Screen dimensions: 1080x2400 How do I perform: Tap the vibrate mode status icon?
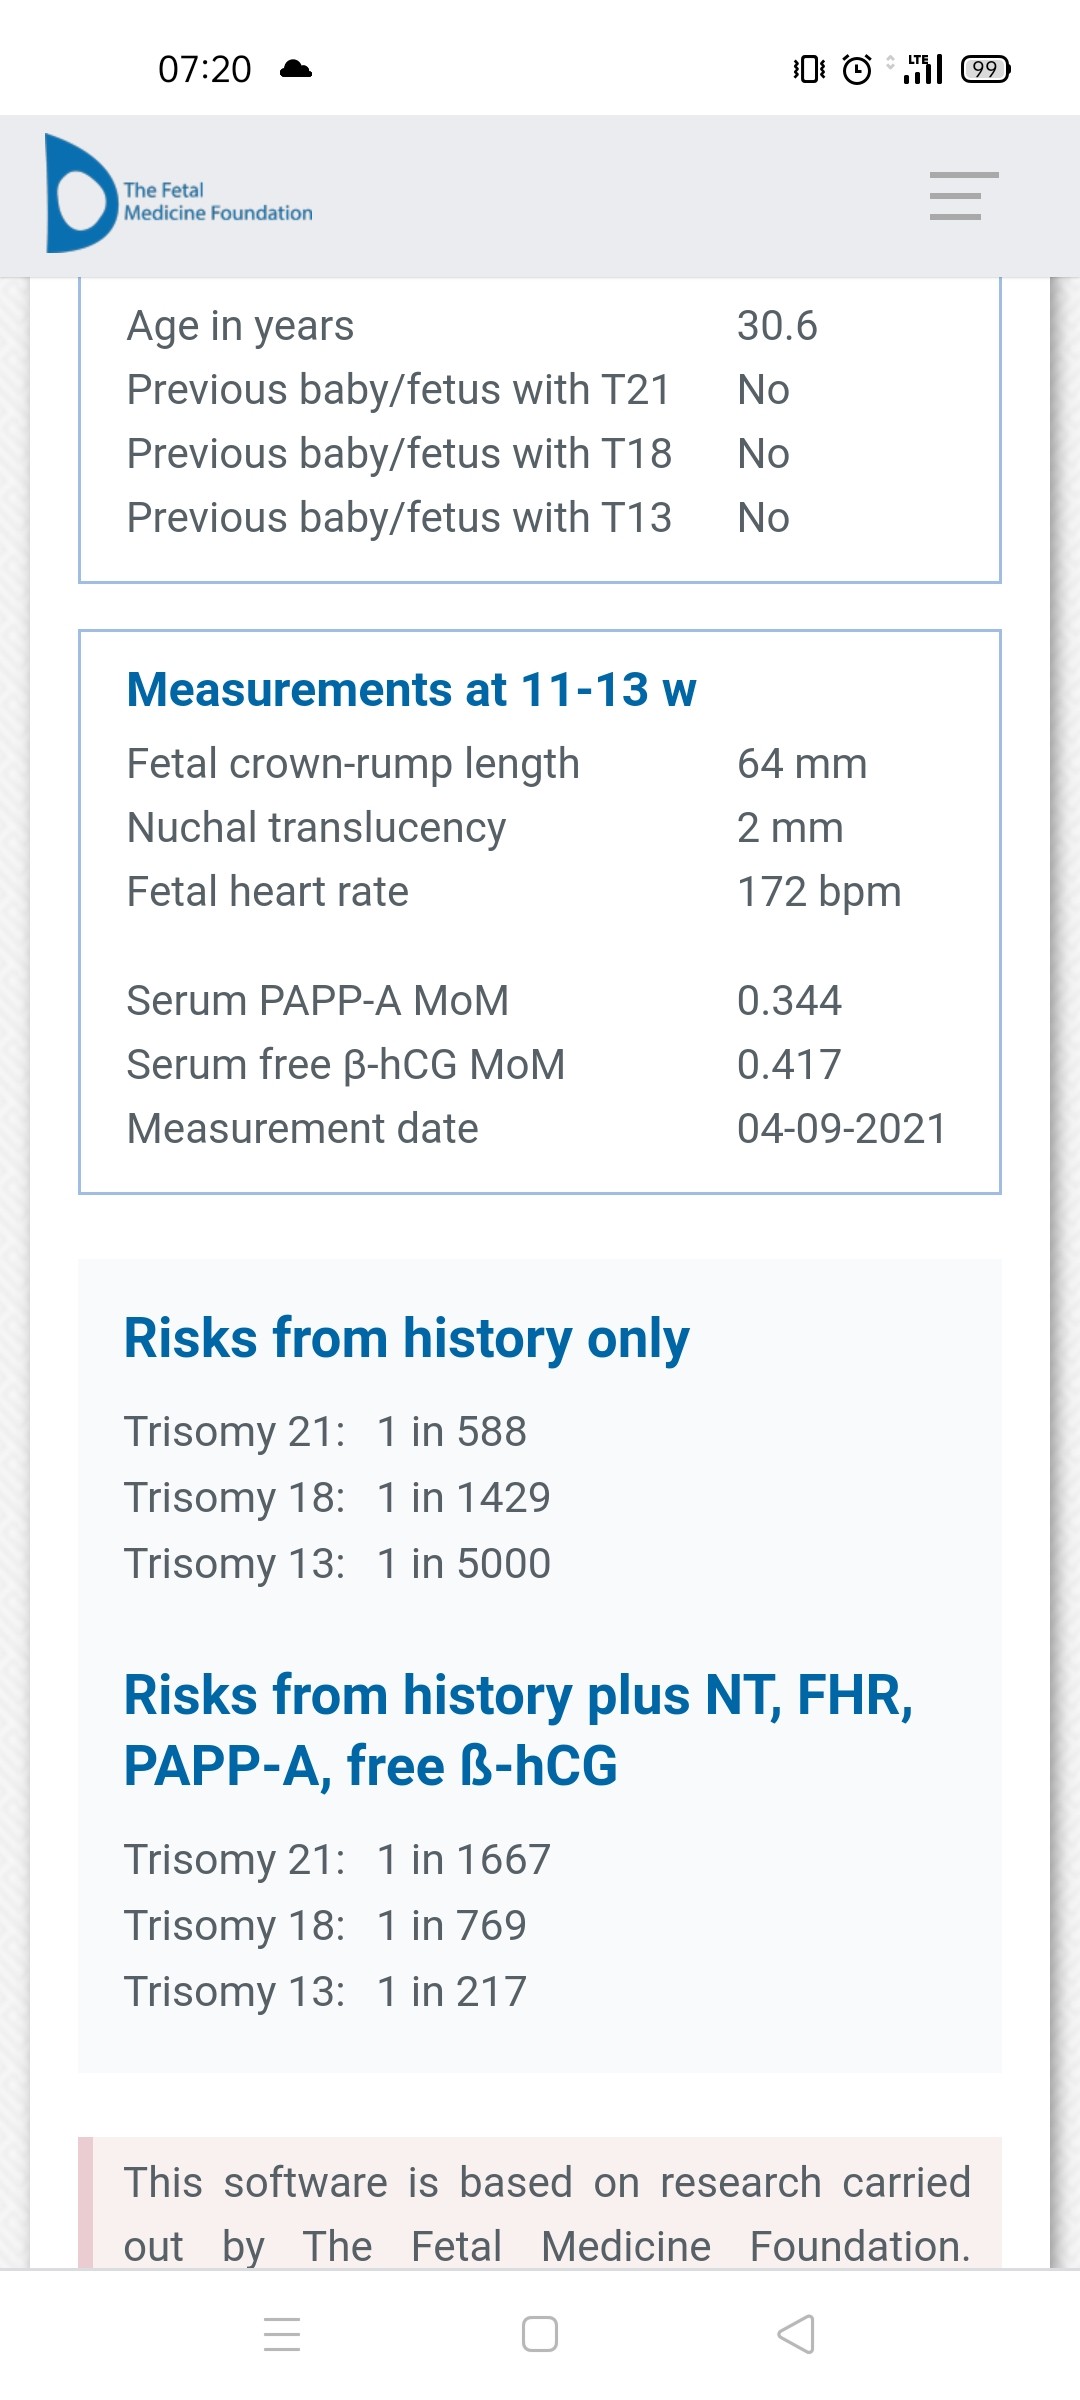coord(809,69)
